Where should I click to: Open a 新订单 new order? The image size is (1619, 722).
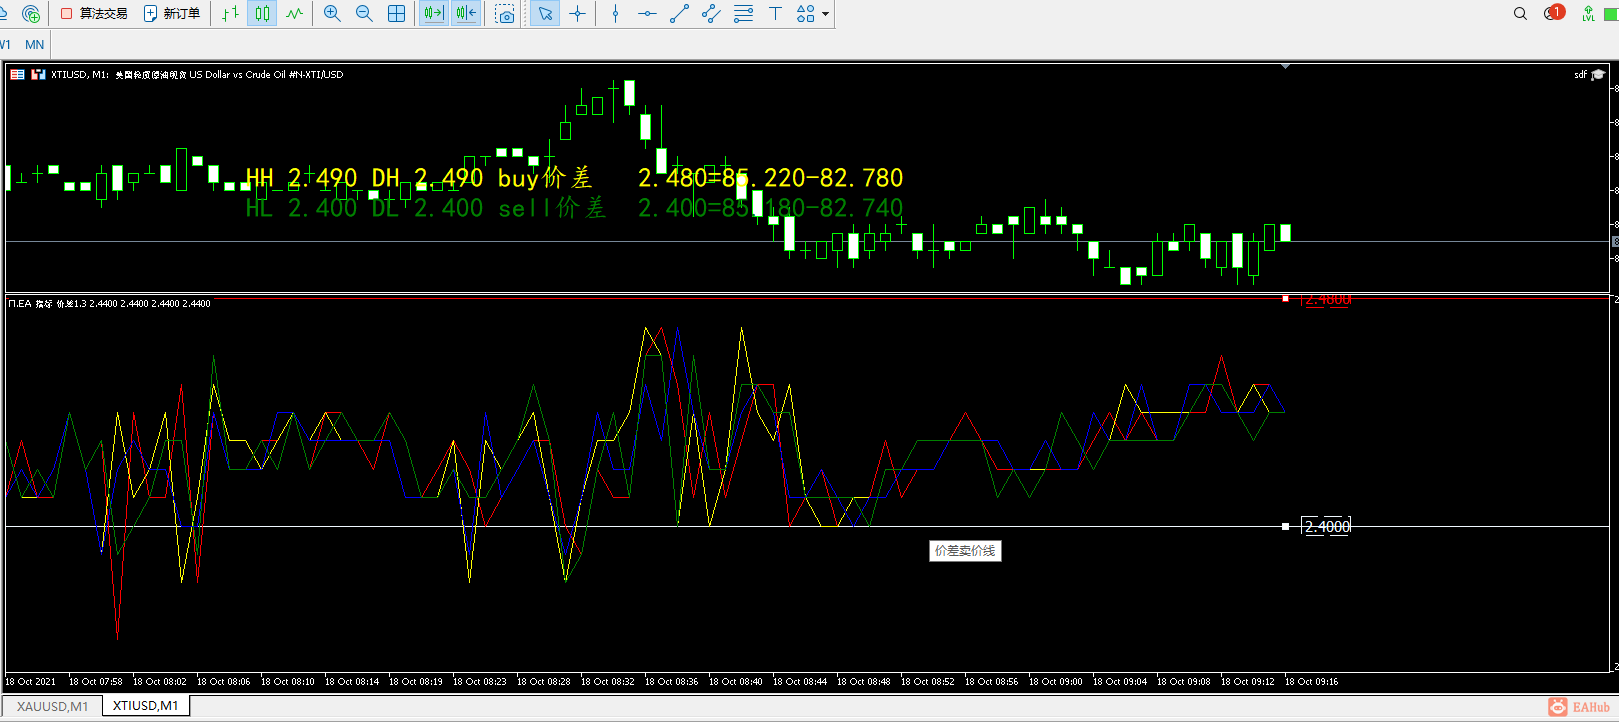172,14
